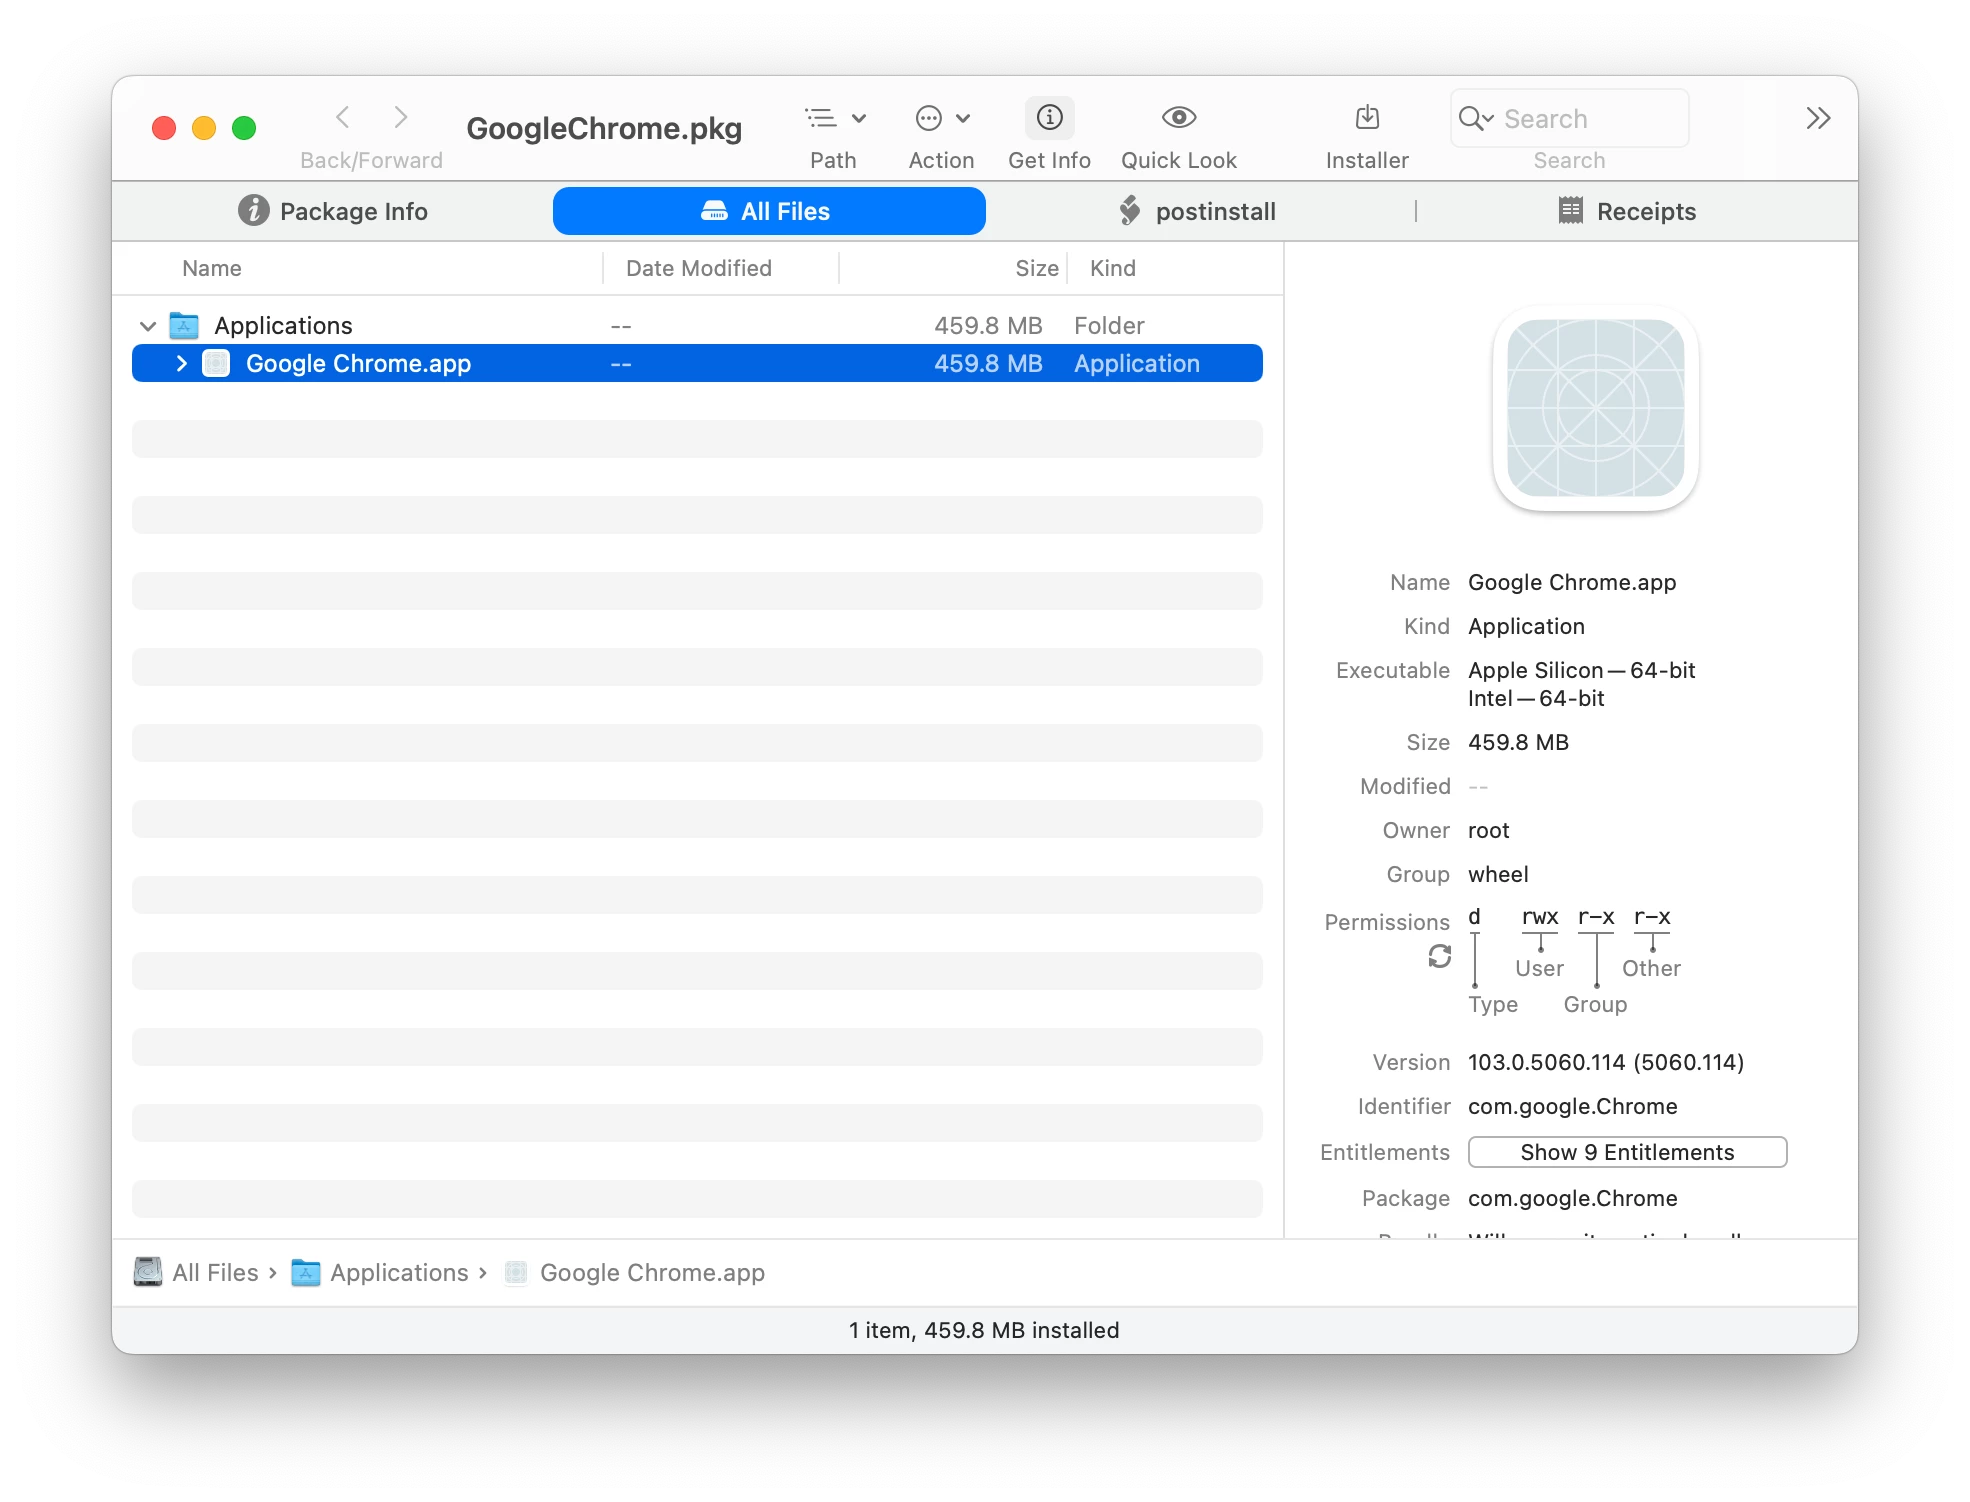Viewport: 1970px width, 1502px height.
Task: Click the 459.8 MB size value in inspector
Action: pos(1518,742)
